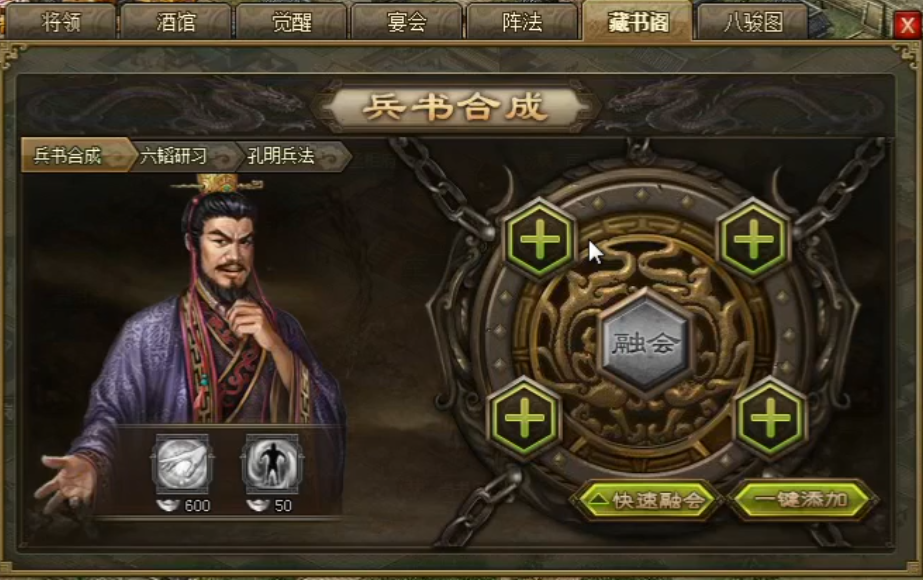Open the 宴会 tab
This screenshot has width=923, height=580.
click(407, 22)
